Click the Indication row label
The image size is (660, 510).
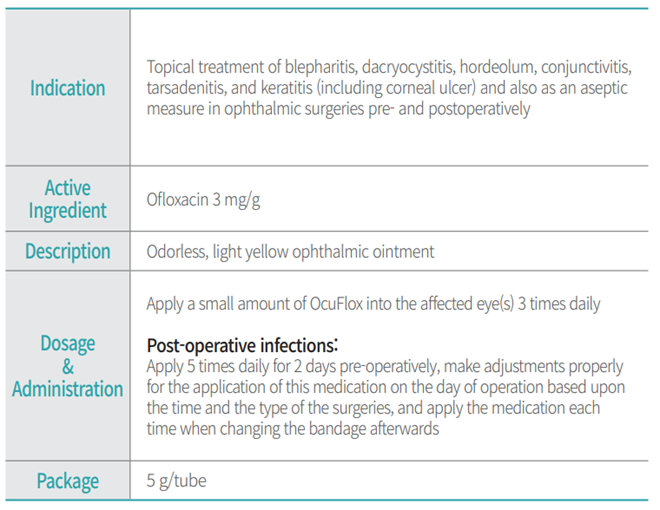[x=67, y=88]
